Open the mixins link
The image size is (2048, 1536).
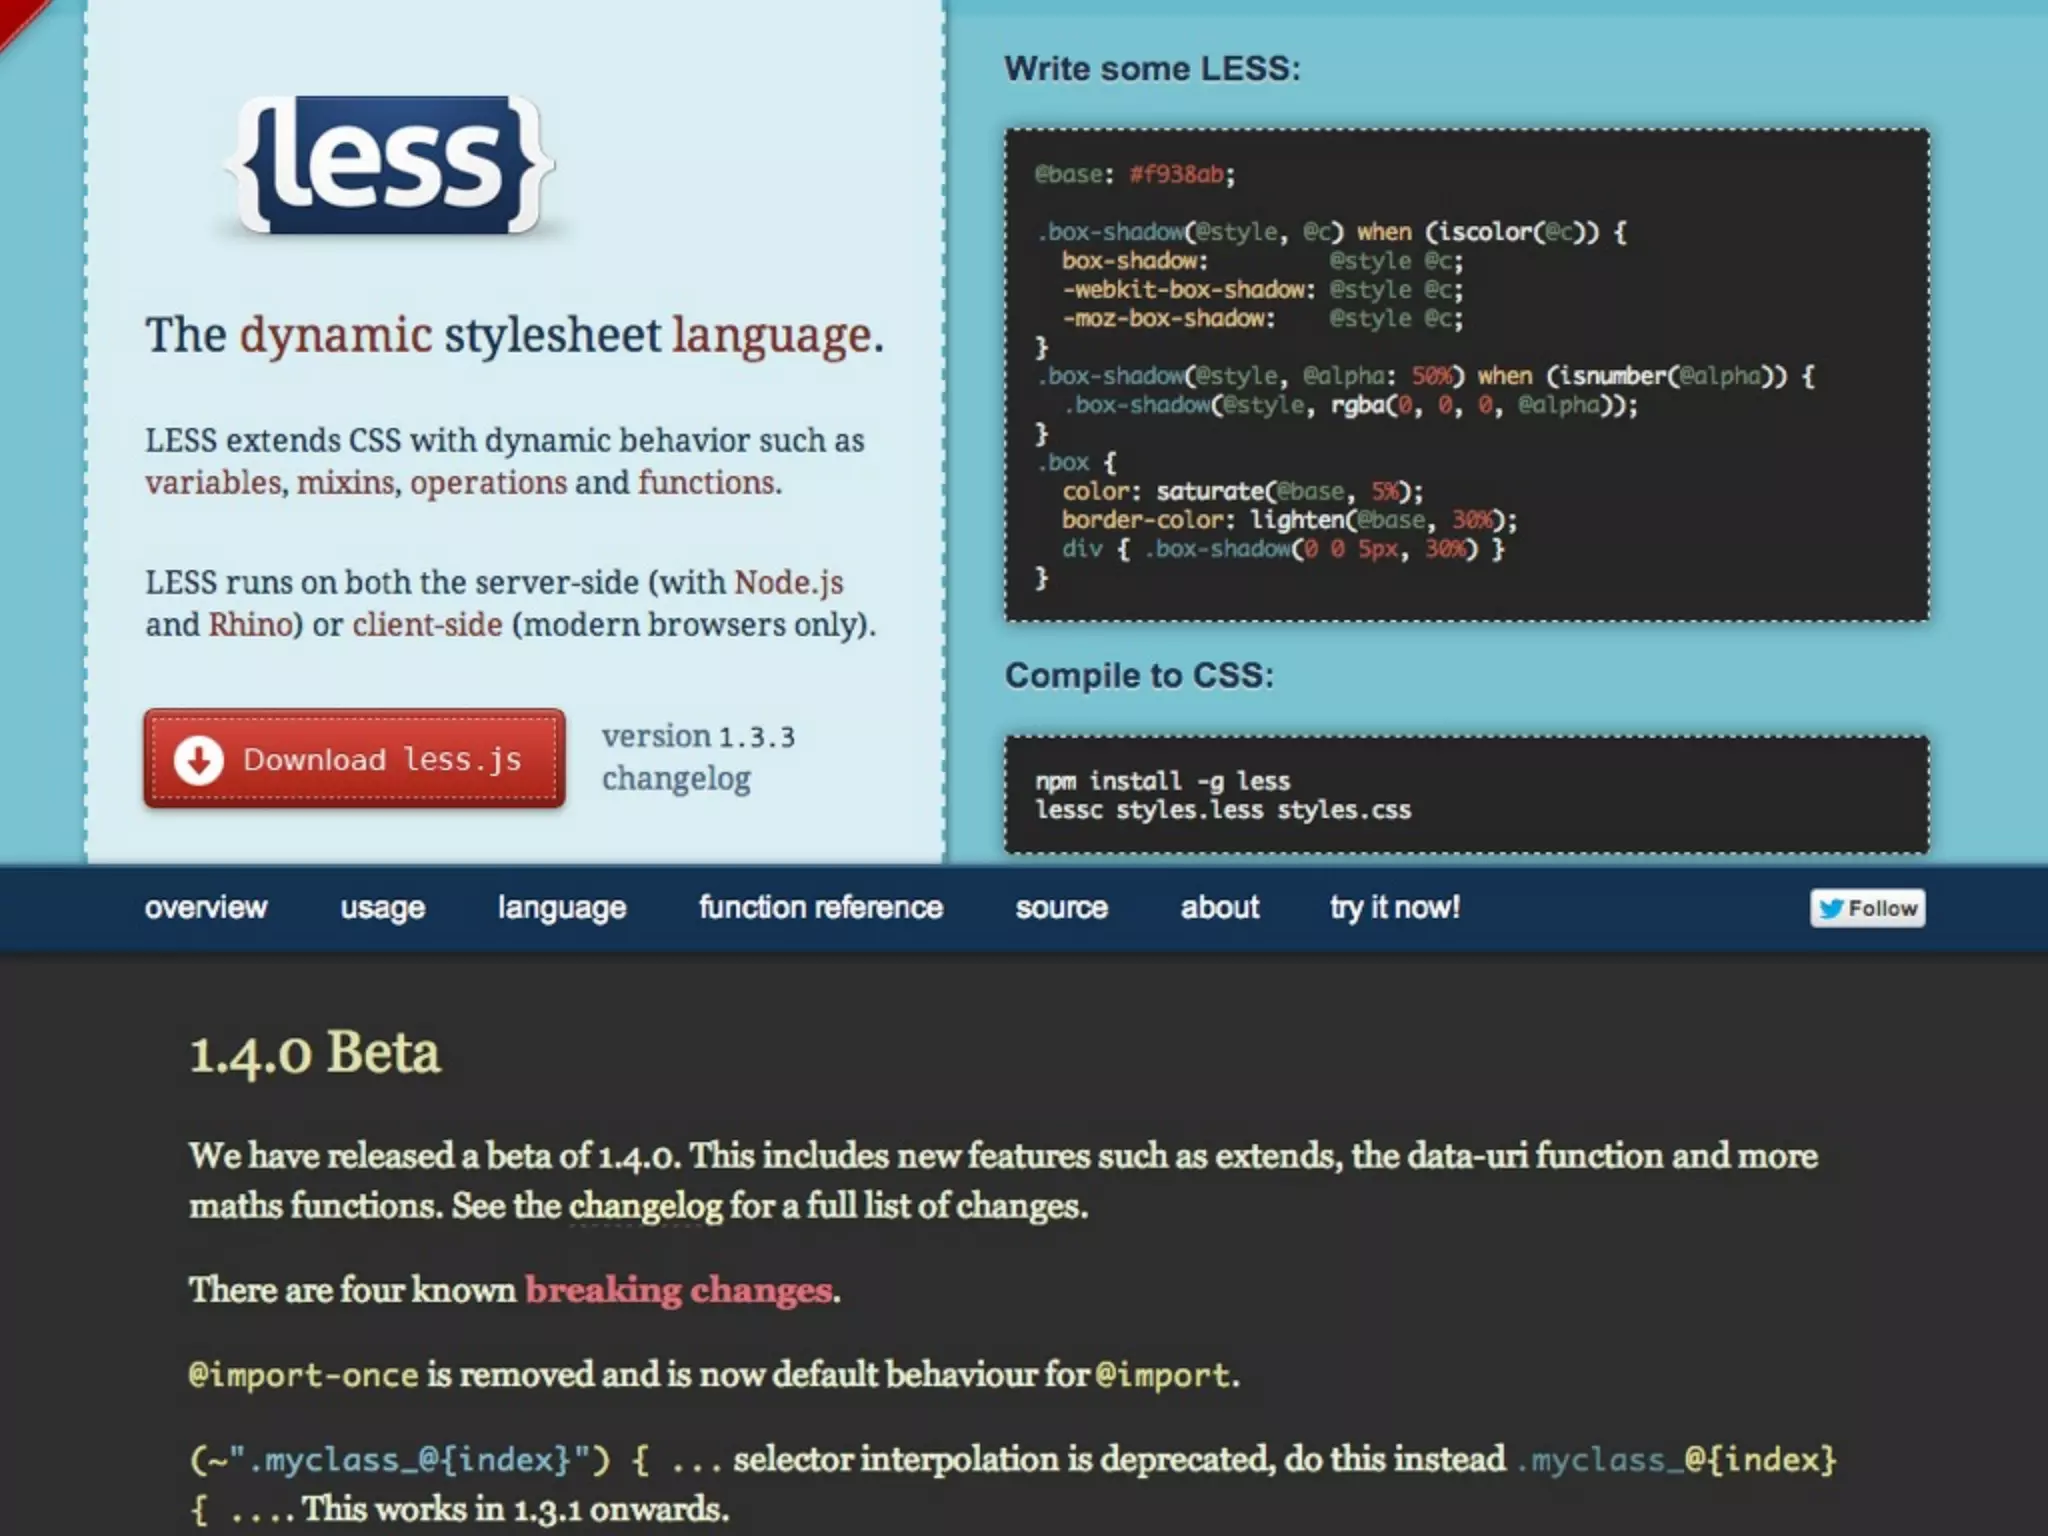346,483
